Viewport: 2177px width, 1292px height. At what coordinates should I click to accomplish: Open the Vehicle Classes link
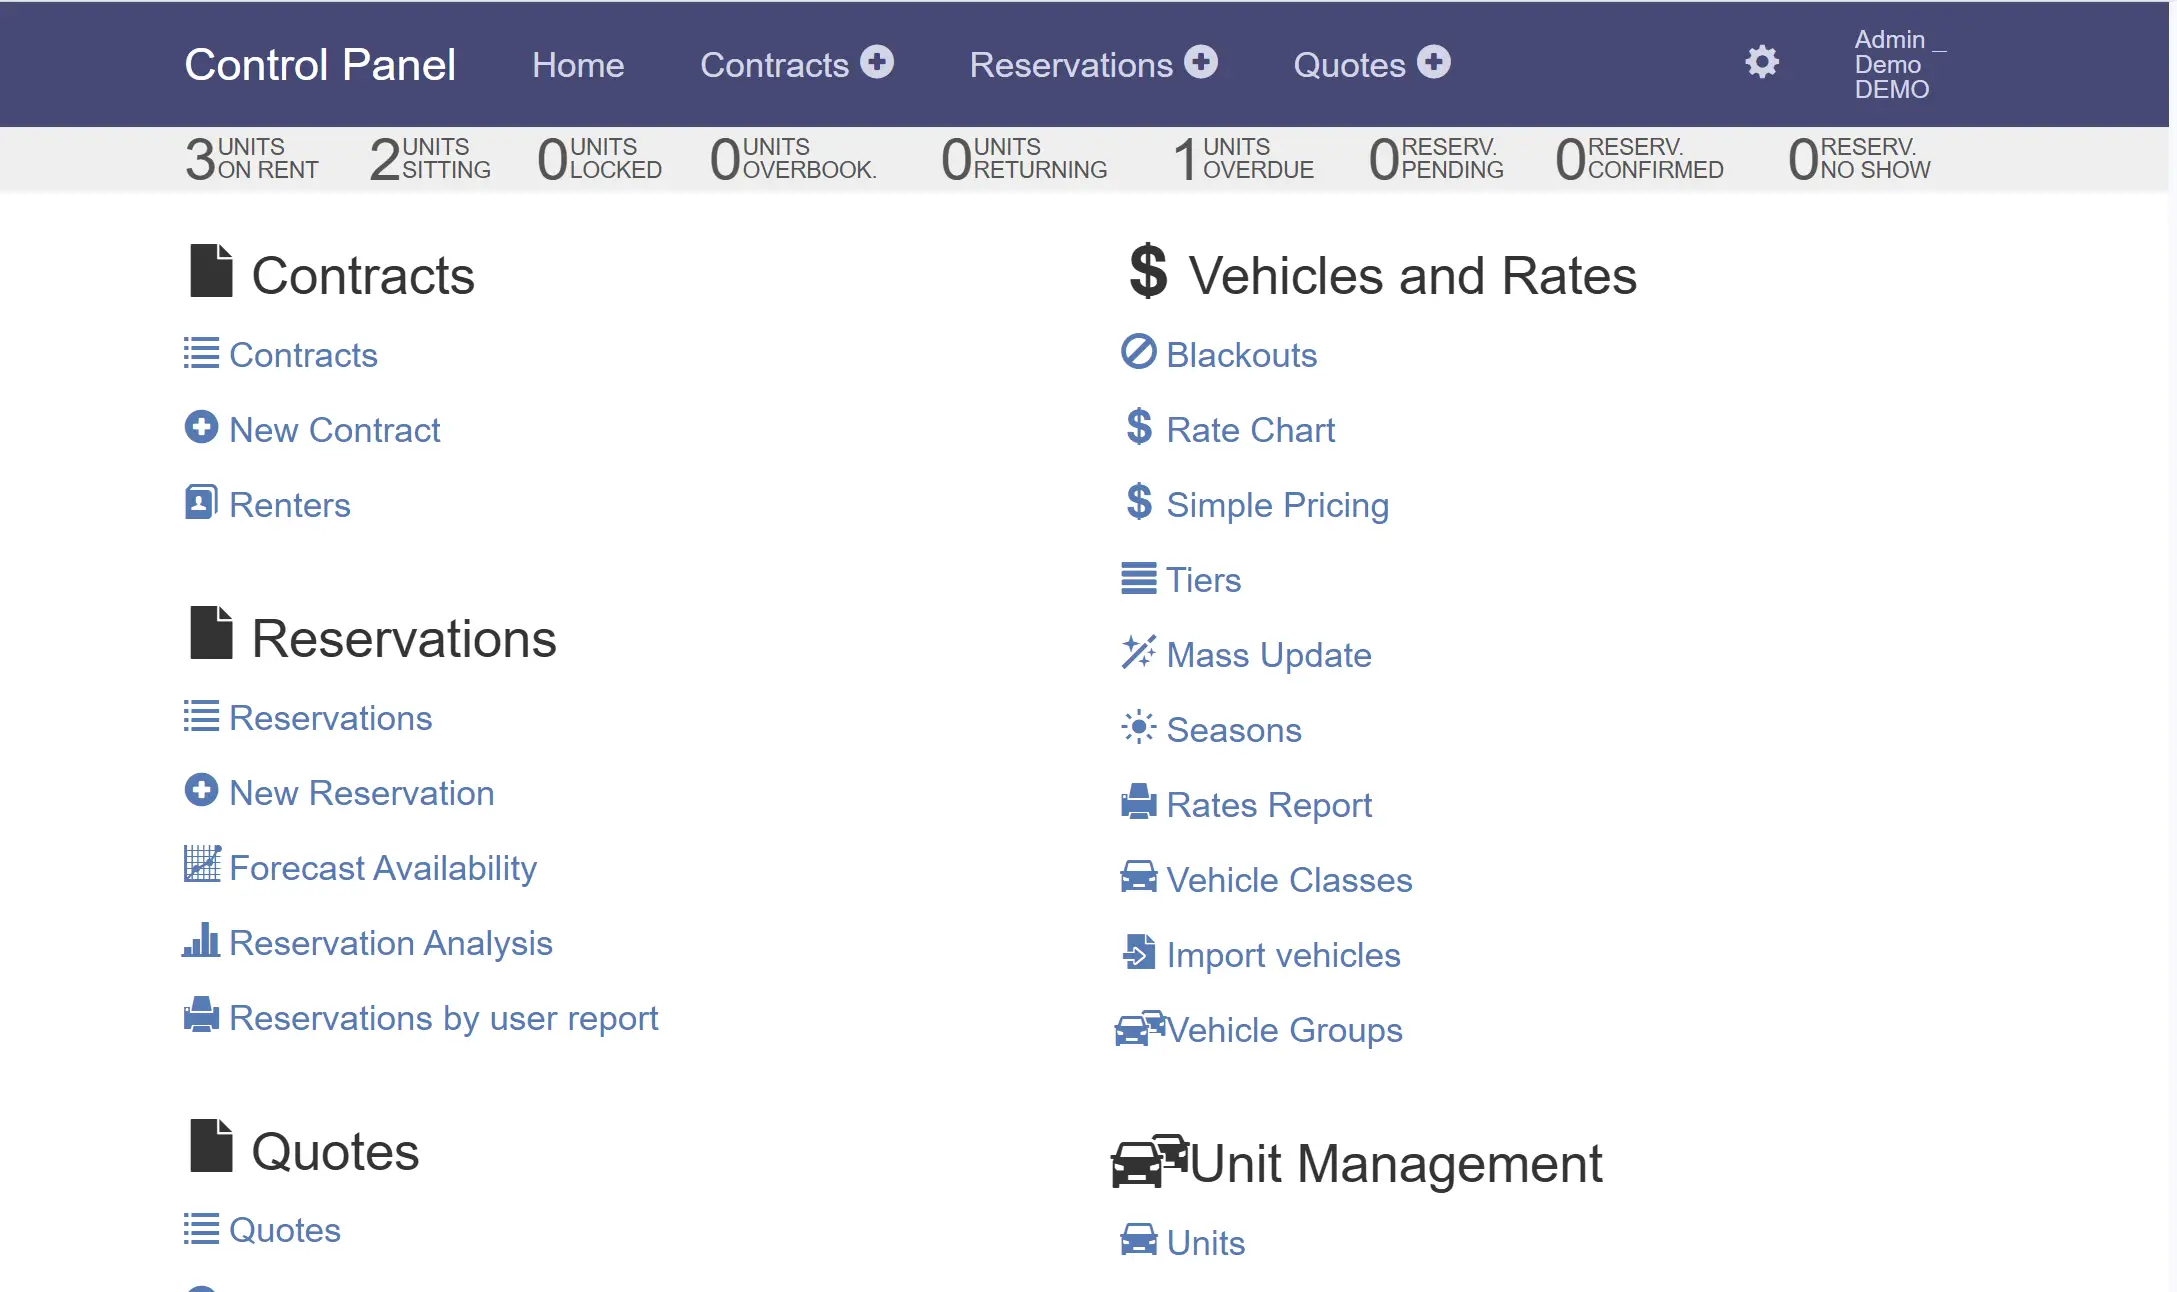[1289, 880]
